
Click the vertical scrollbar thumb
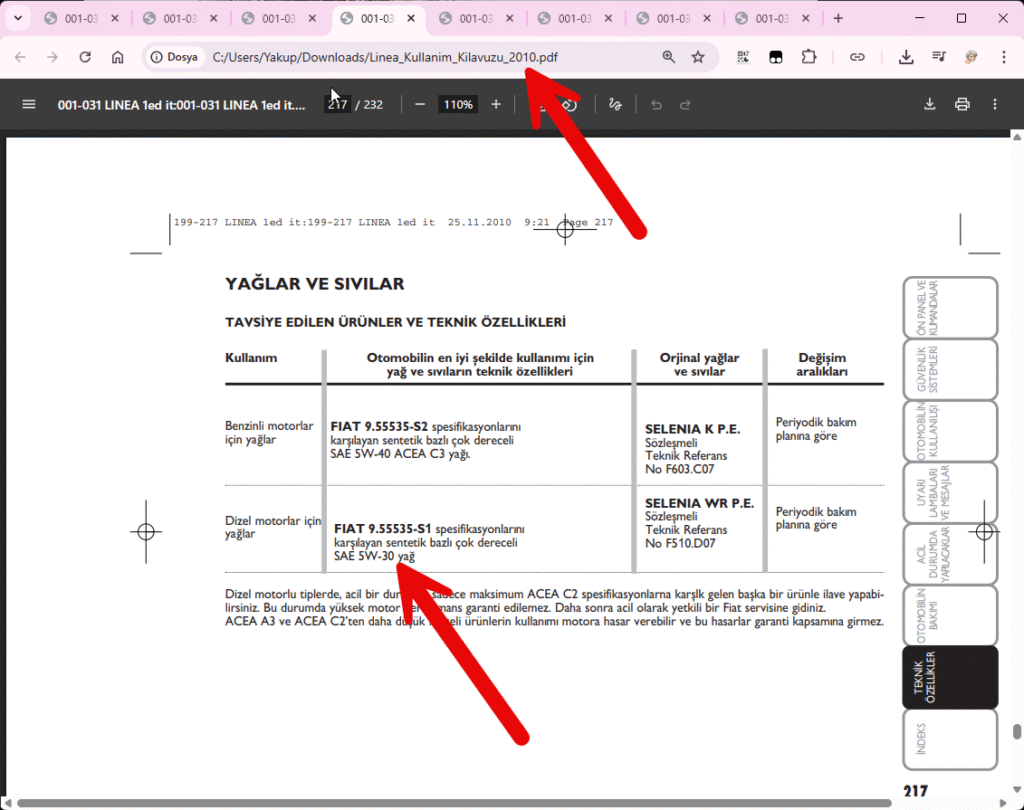pyautogui.click(x=1017, y=731)
